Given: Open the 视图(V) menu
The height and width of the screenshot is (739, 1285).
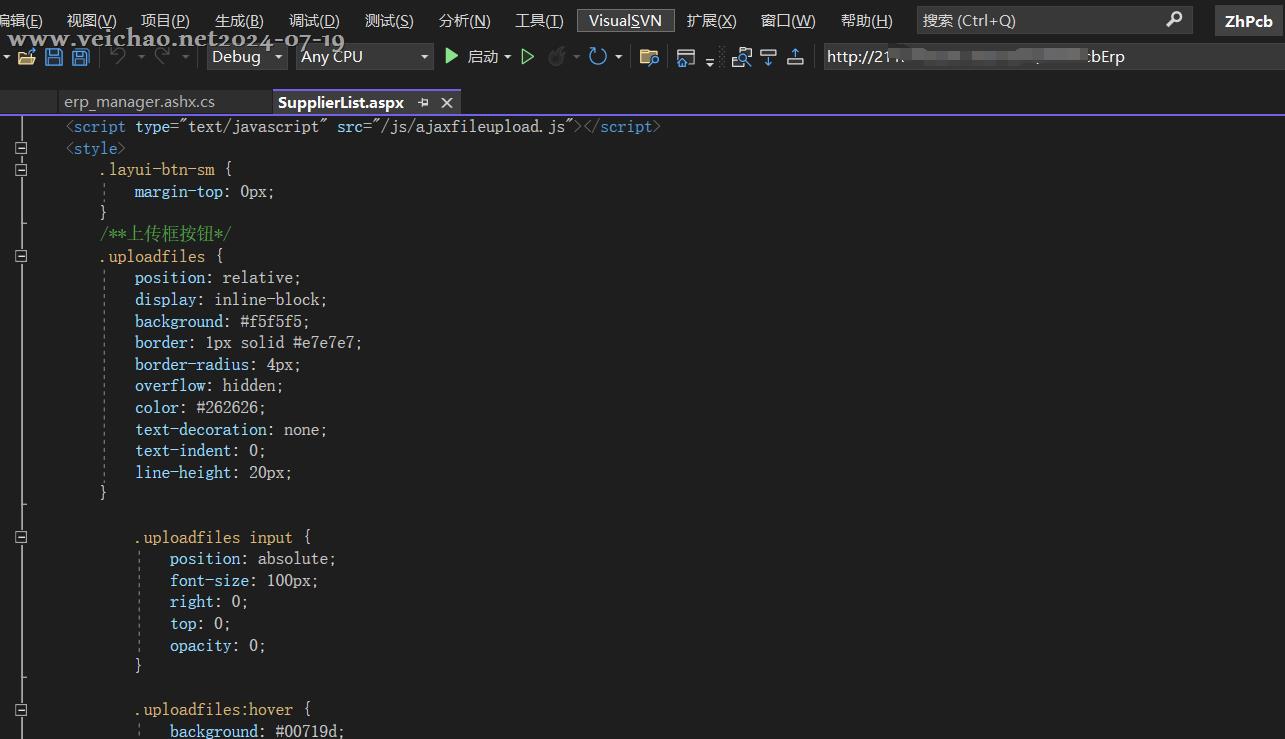Looking at the screenshot, I should coord(91,20).
